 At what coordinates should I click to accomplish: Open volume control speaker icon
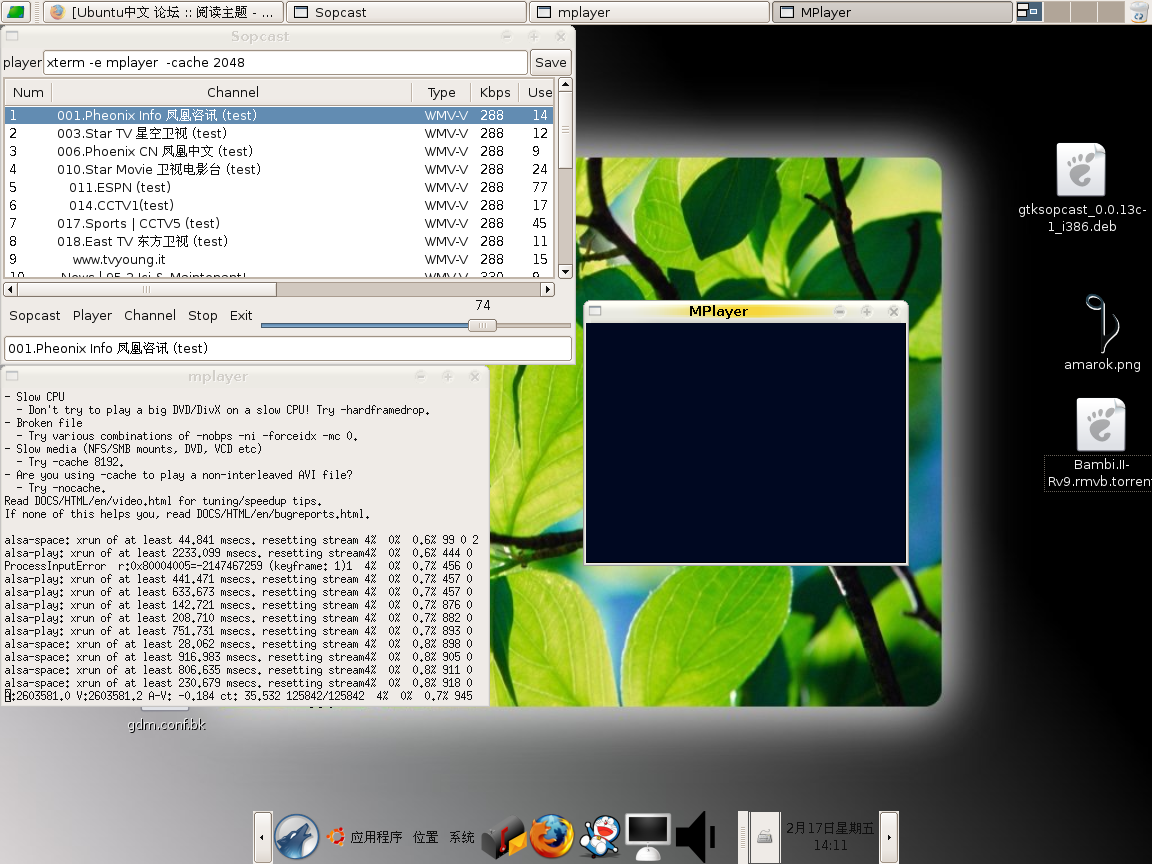(695, 837)
